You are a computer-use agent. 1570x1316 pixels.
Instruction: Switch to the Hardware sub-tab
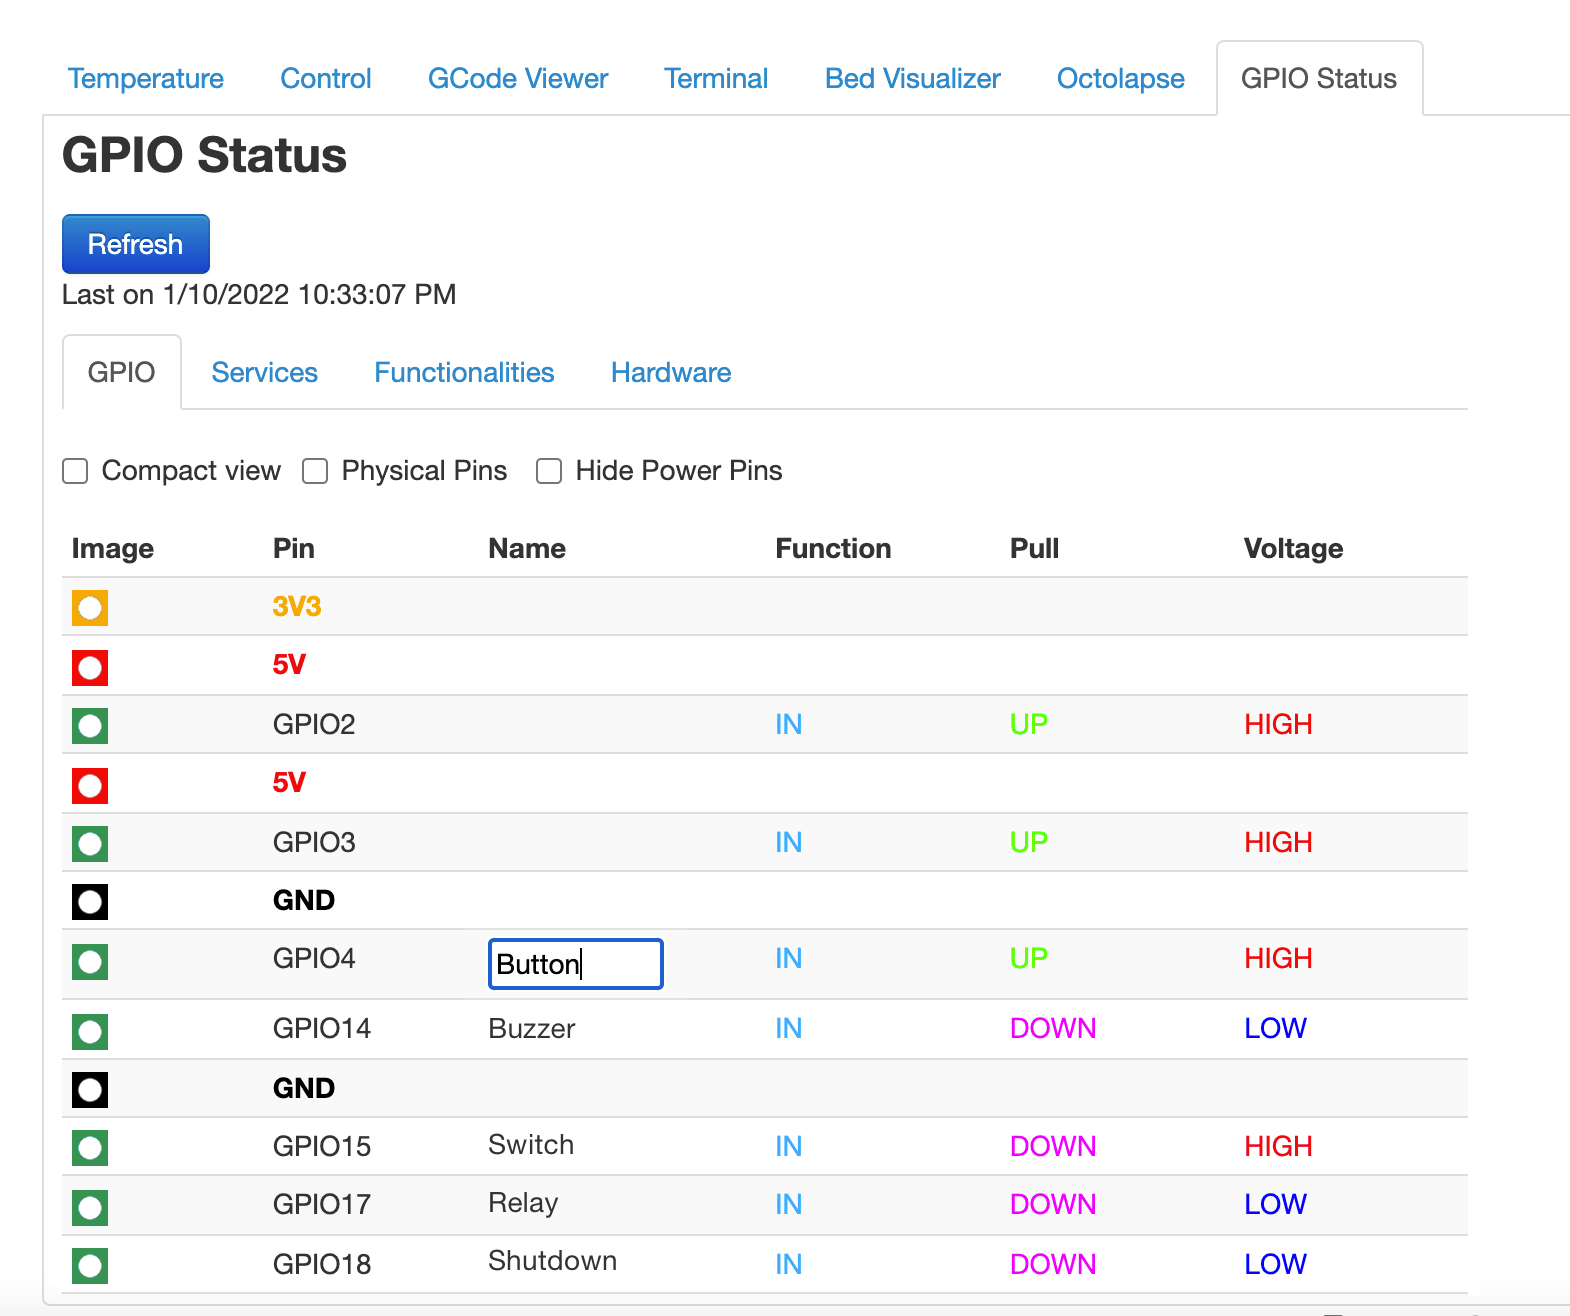point(671,372)
